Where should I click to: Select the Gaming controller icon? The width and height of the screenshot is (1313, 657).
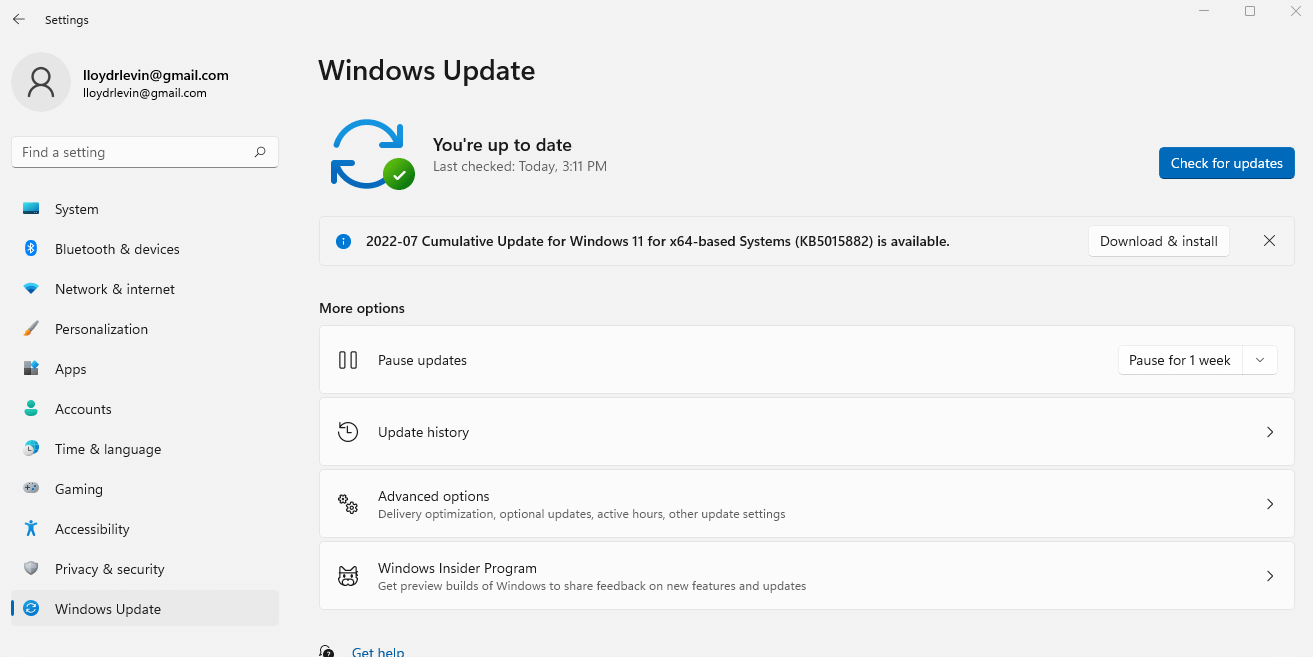pos(30,489)
